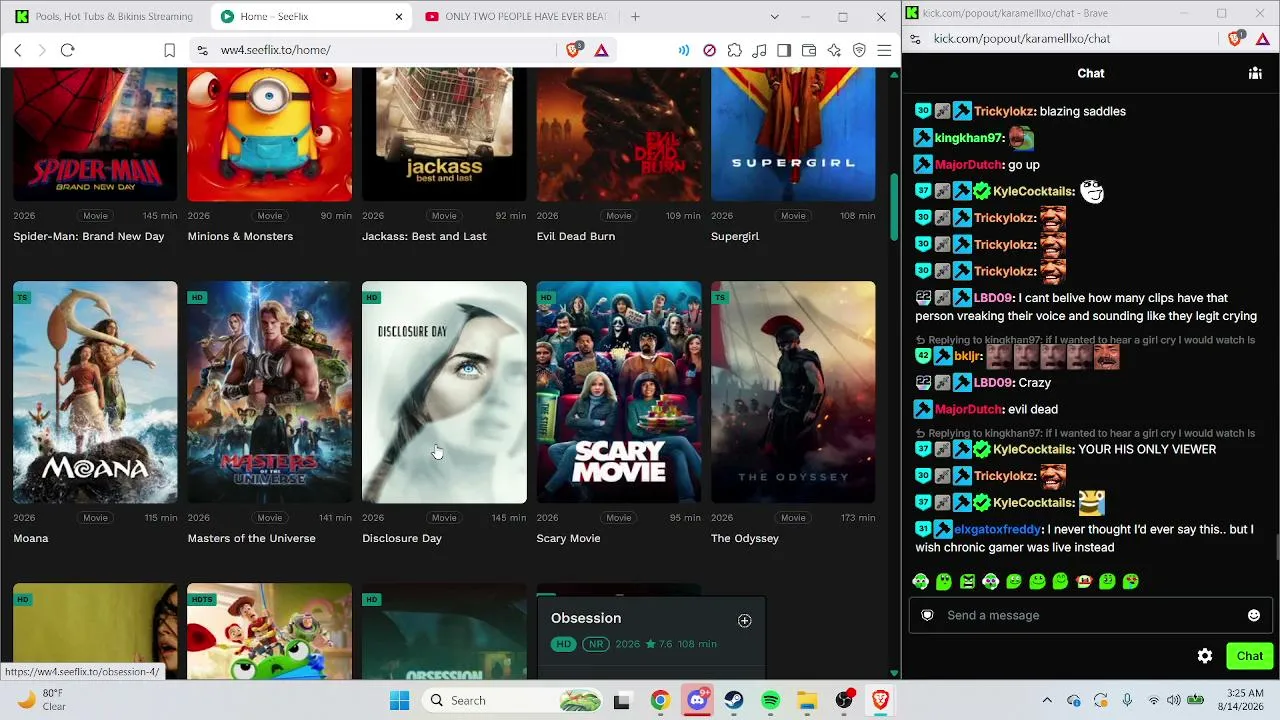Open File Explorer from the taskbar
The height and width of the screenshot is (720, 1280).
(807, 700)
